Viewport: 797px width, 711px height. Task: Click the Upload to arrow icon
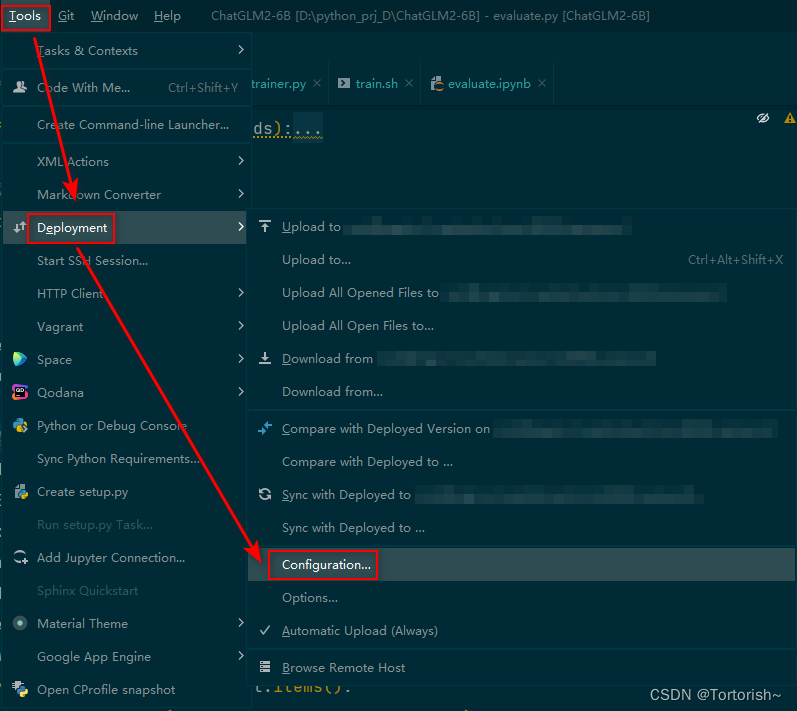[x=265, y=226]
